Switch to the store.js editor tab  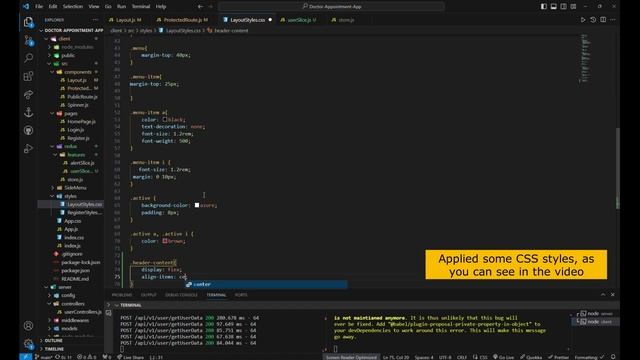346,20
